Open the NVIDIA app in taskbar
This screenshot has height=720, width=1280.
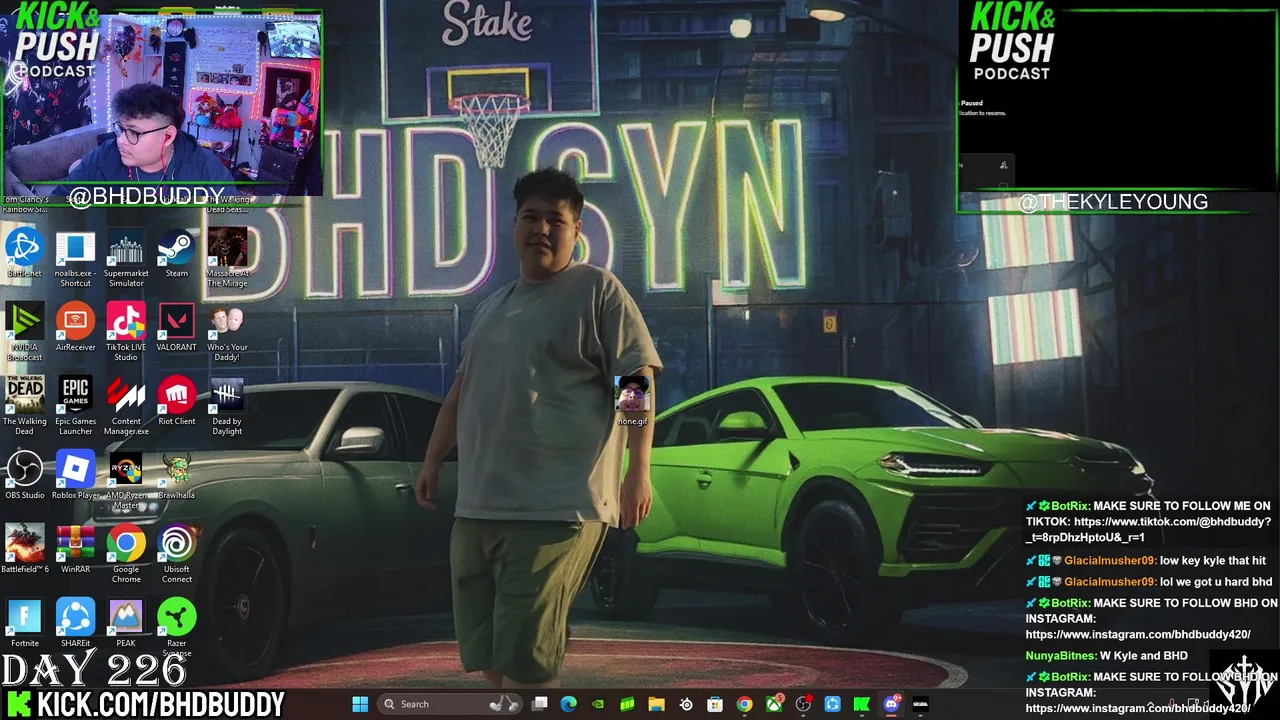coord(598,704)
